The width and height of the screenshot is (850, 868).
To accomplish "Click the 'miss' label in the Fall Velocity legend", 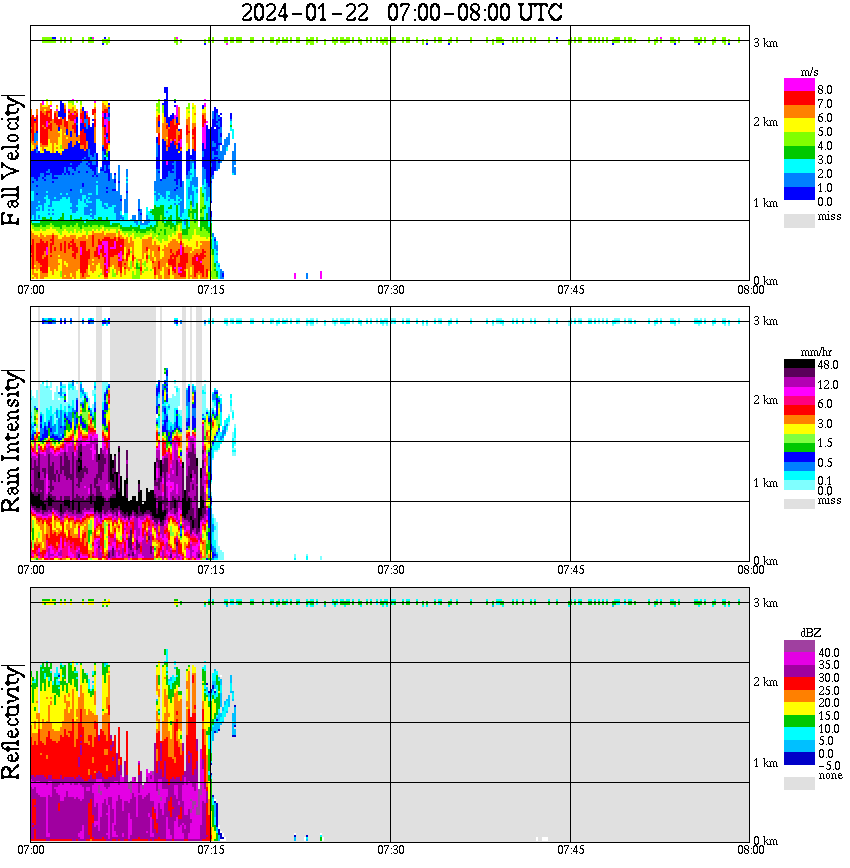I will (x=829, y=216).
